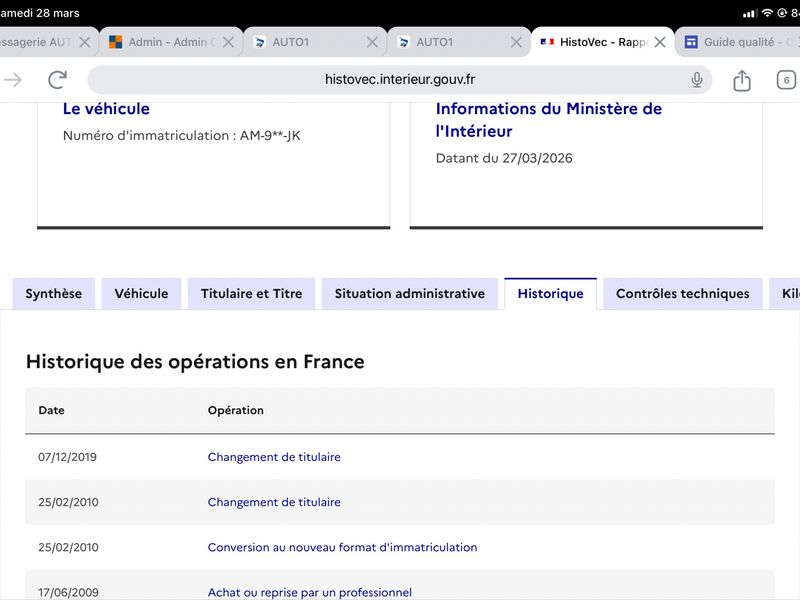Open Achat ou reprise par un professionnel
The height and width of the screenshot is (600, 800).
(x=309, y=592)
